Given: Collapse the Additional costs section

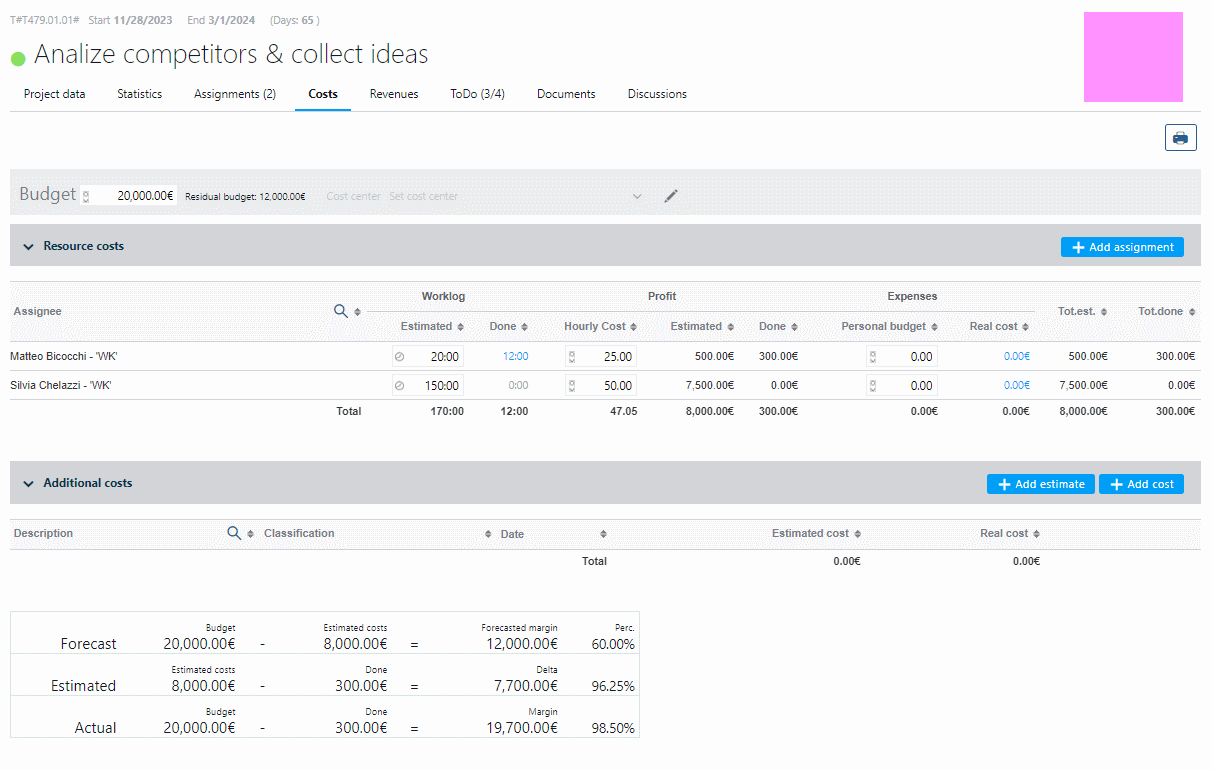Looking at the screenshot, I should coord(27,483).
